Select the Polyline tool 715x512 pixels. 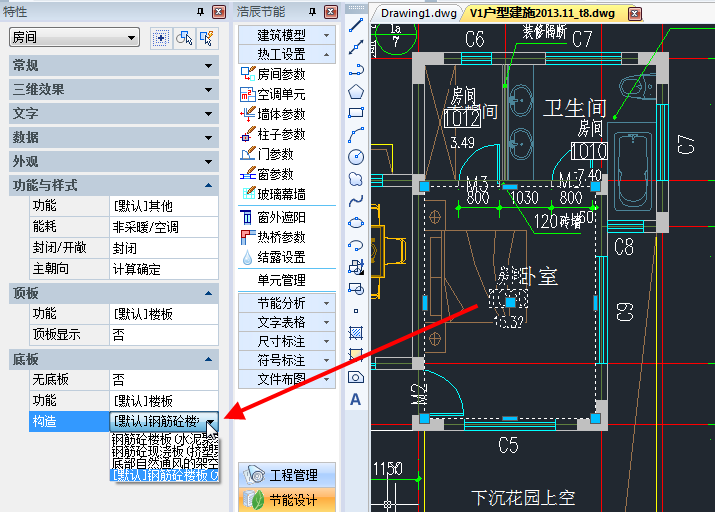pos(356,69)
